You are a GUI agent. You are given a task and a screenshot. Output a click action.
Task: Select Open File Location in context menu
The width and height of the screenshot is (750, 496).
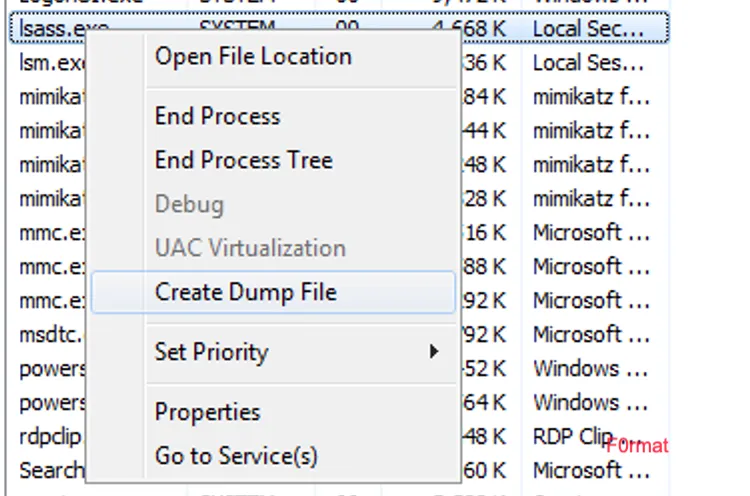(253, 57)
